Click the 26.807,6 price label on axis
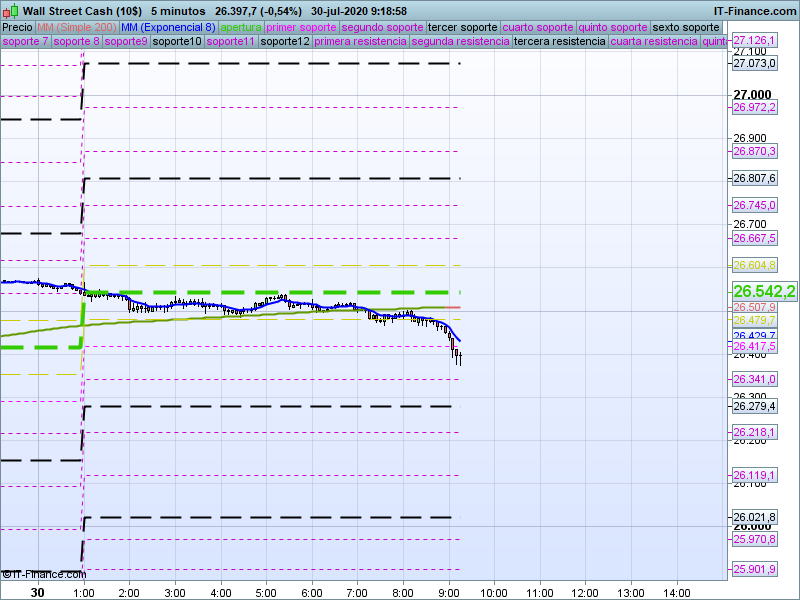Screen dimensions: 800x600 [x=754, y=178]
